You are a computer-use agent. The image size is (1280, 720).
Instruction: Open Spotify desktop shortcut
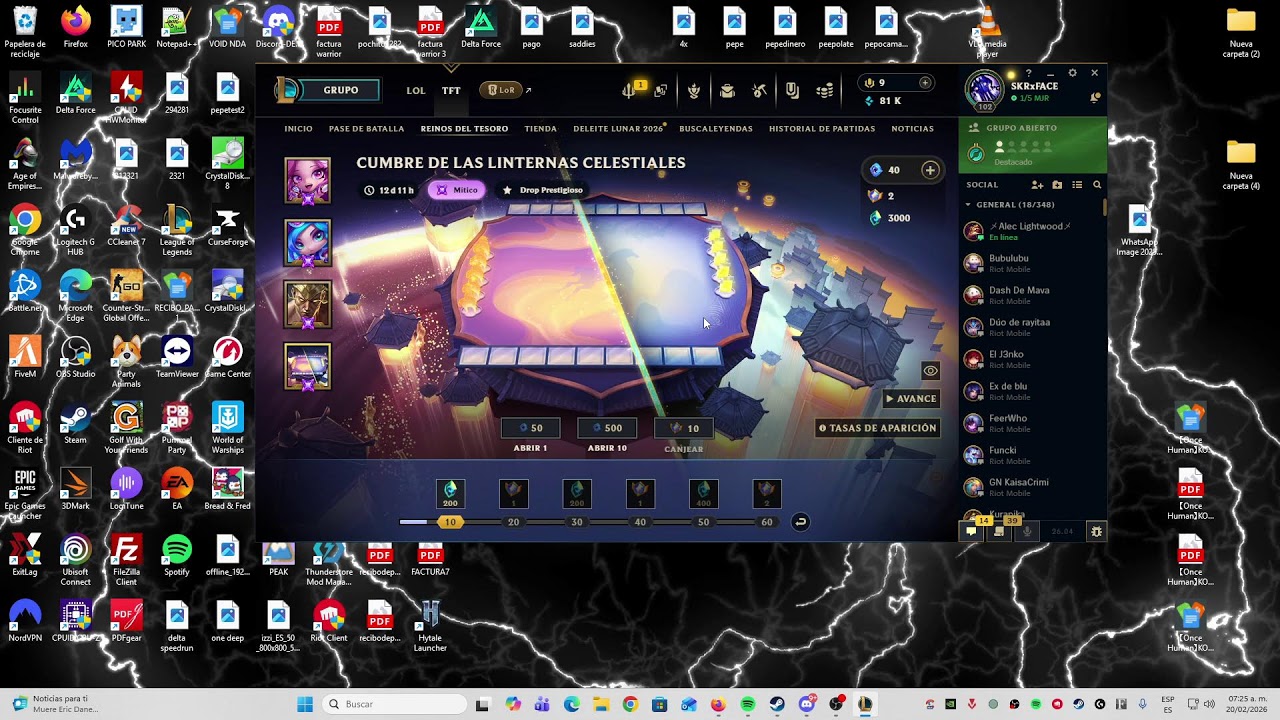177,555
